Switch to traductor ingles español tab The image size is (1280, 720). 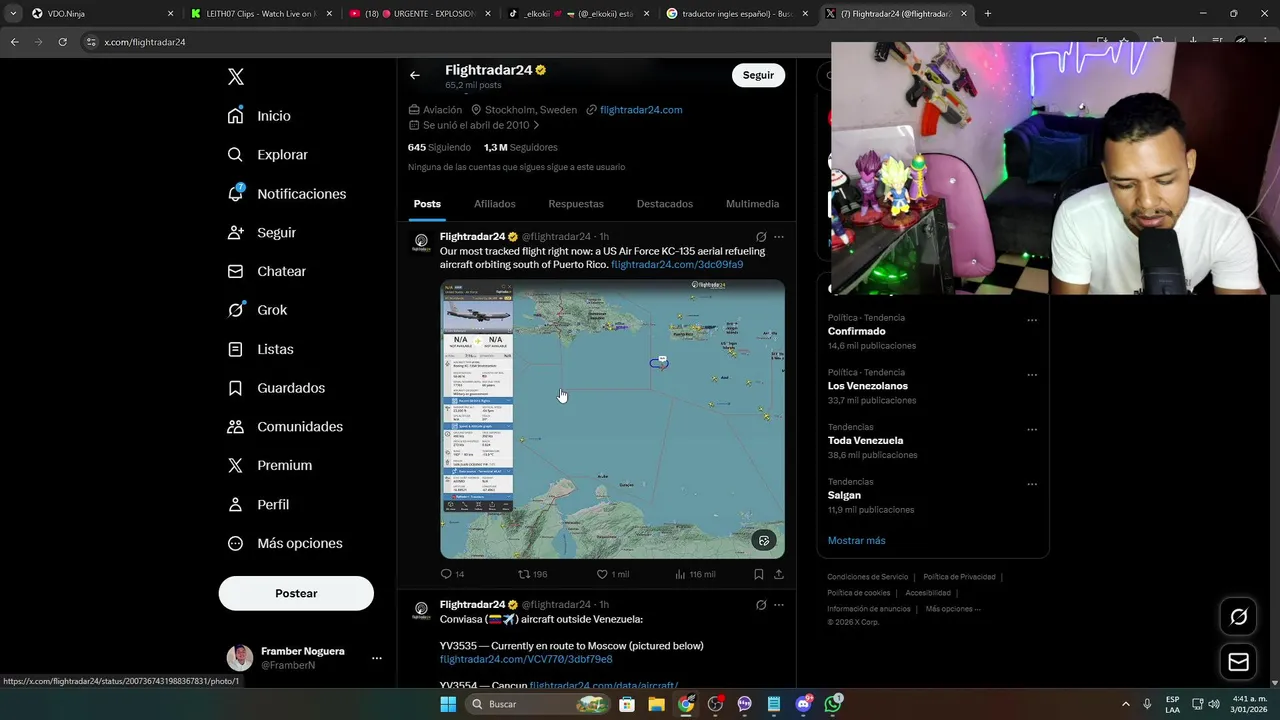pos(736,14)
